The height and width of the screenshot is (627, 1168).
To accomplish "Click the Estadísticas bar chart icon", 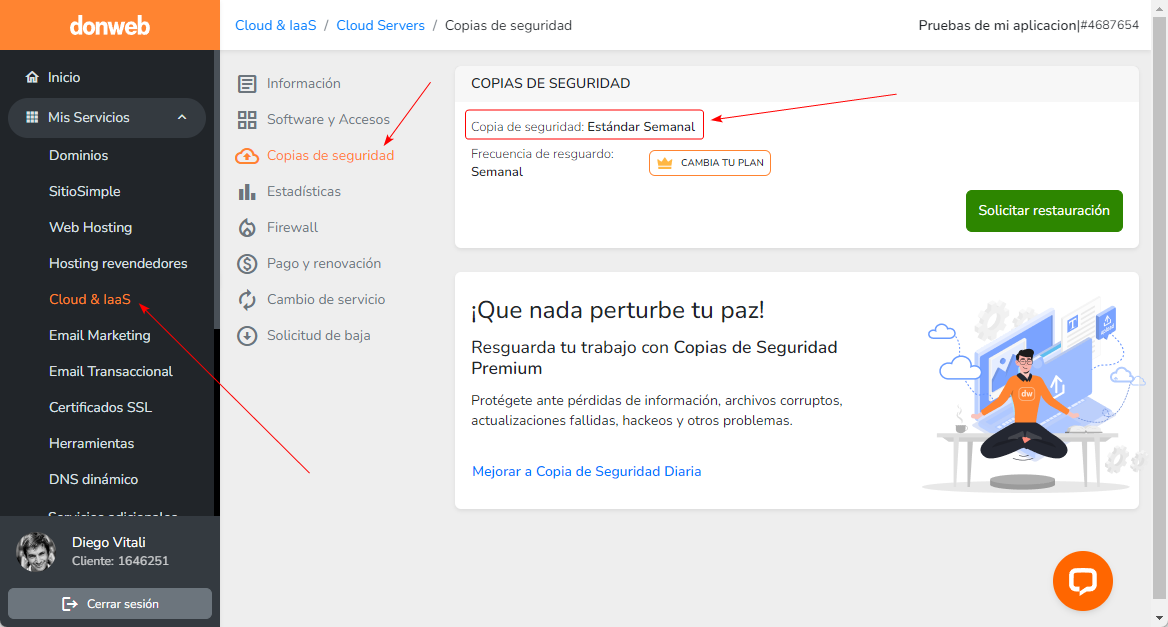I will [x=247, y=191].
